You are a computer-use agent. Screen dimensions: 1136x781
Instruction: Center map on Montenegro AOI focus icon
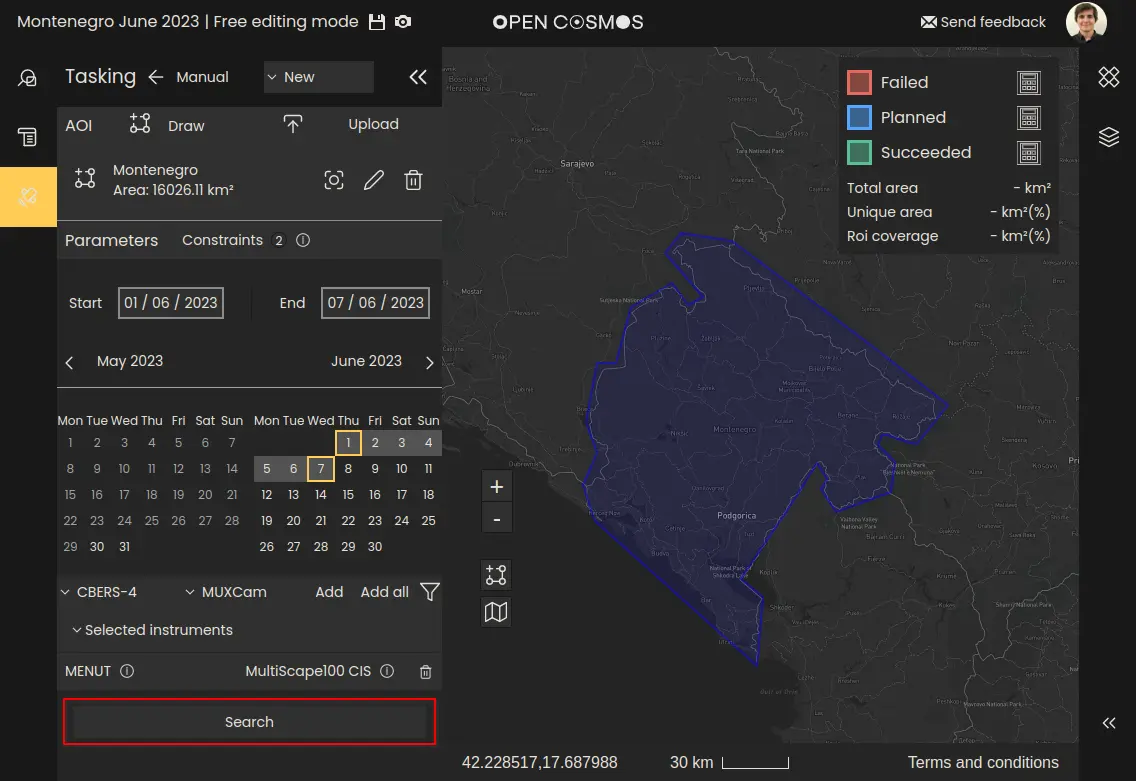pyautogui.click(x=334, y=180)
